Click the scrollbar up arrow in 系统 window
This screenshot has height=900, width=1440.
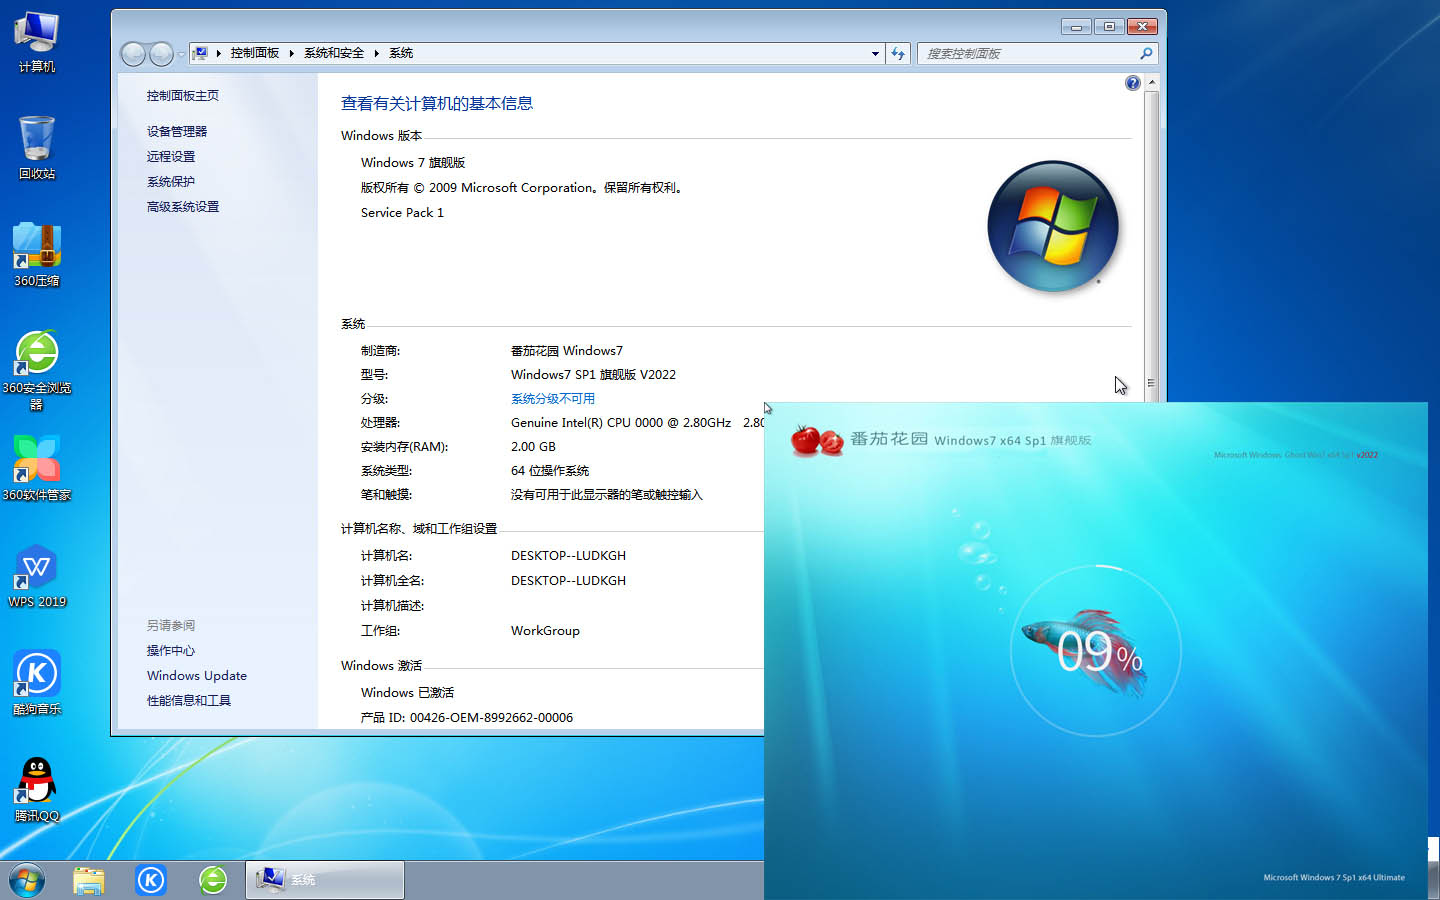(1151, 82)
